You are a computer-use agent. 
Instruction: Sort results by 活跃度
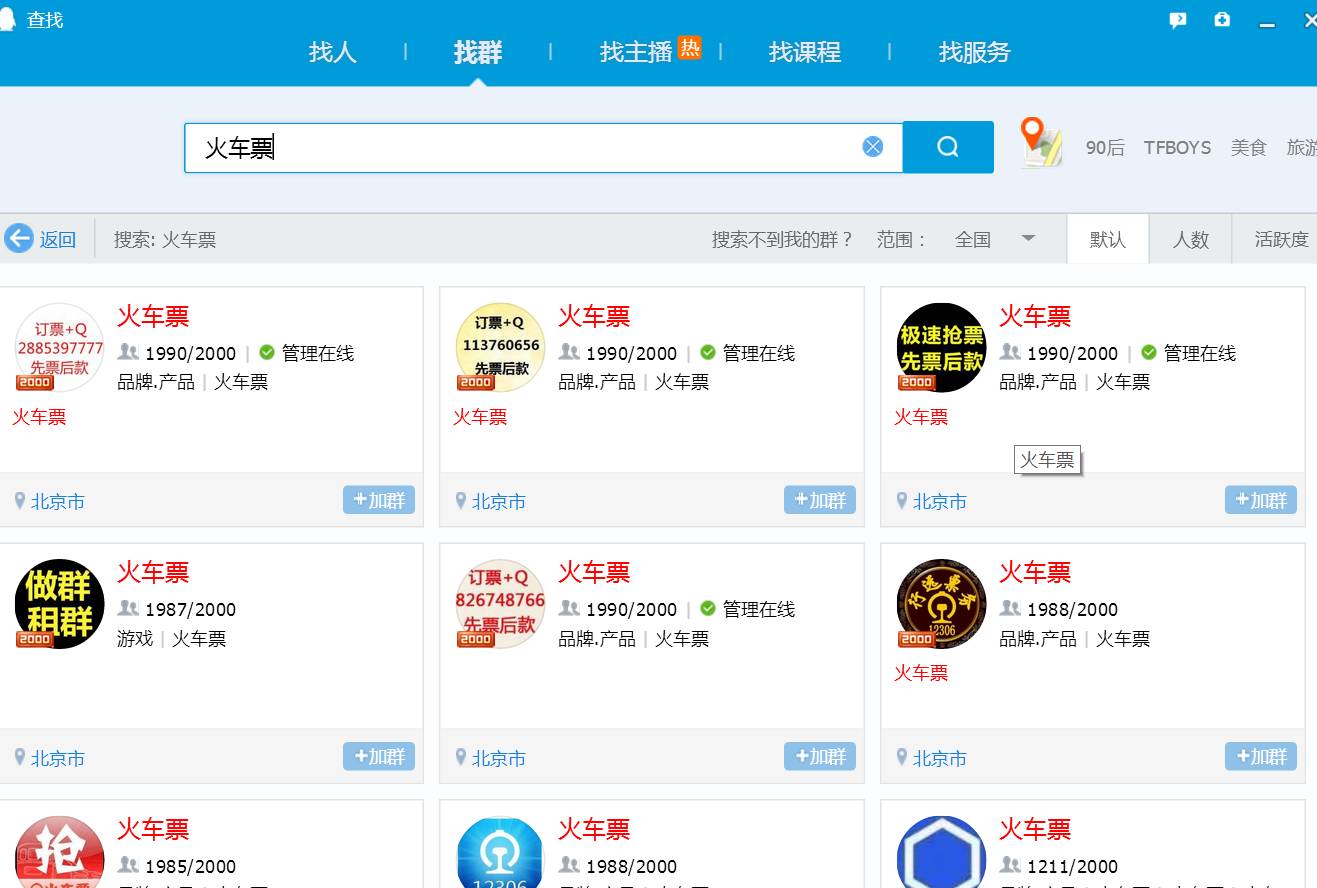tap(1281, 240)
